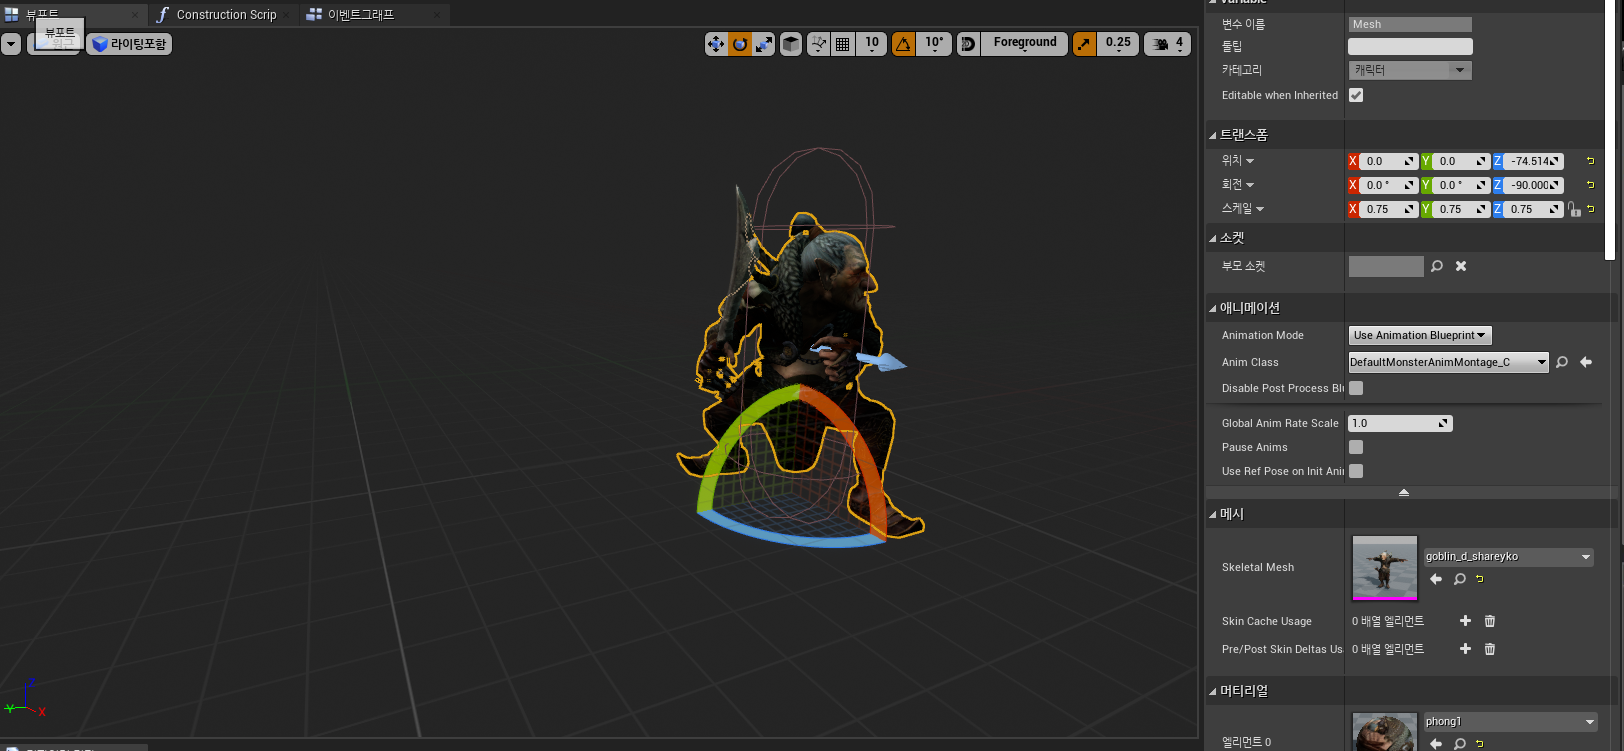
Task: Click the goblin Skeletal Mesh thumbnail
Action: 1385,568
